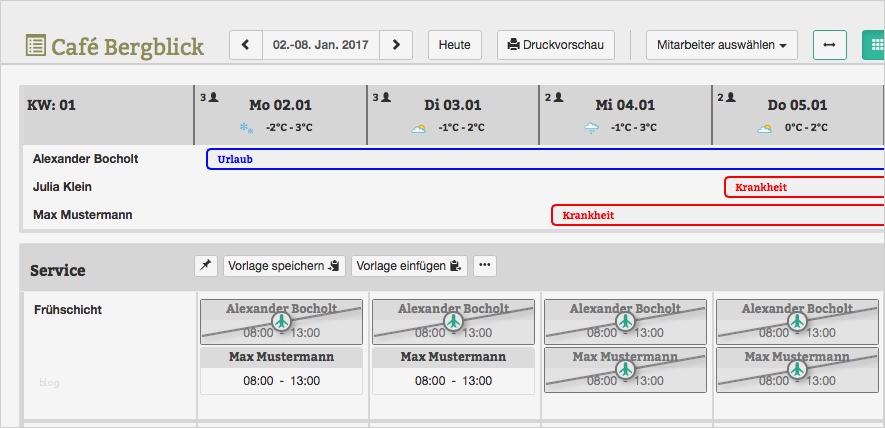Click vacation plane icon on Alexander's Monday shift
Image resolution: width=885 pixels, height=428 pixels.
point(282,321)
